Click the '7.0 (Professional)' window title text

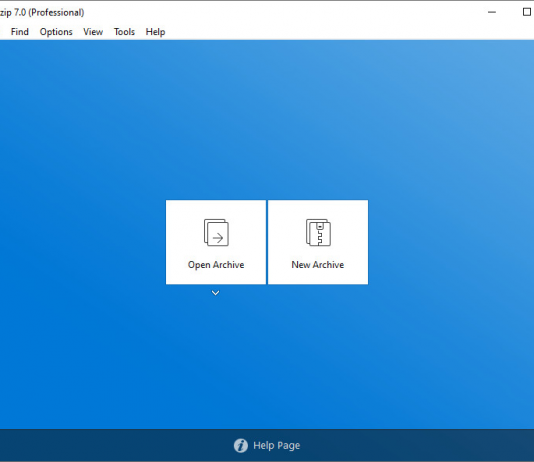coord(49,13)
